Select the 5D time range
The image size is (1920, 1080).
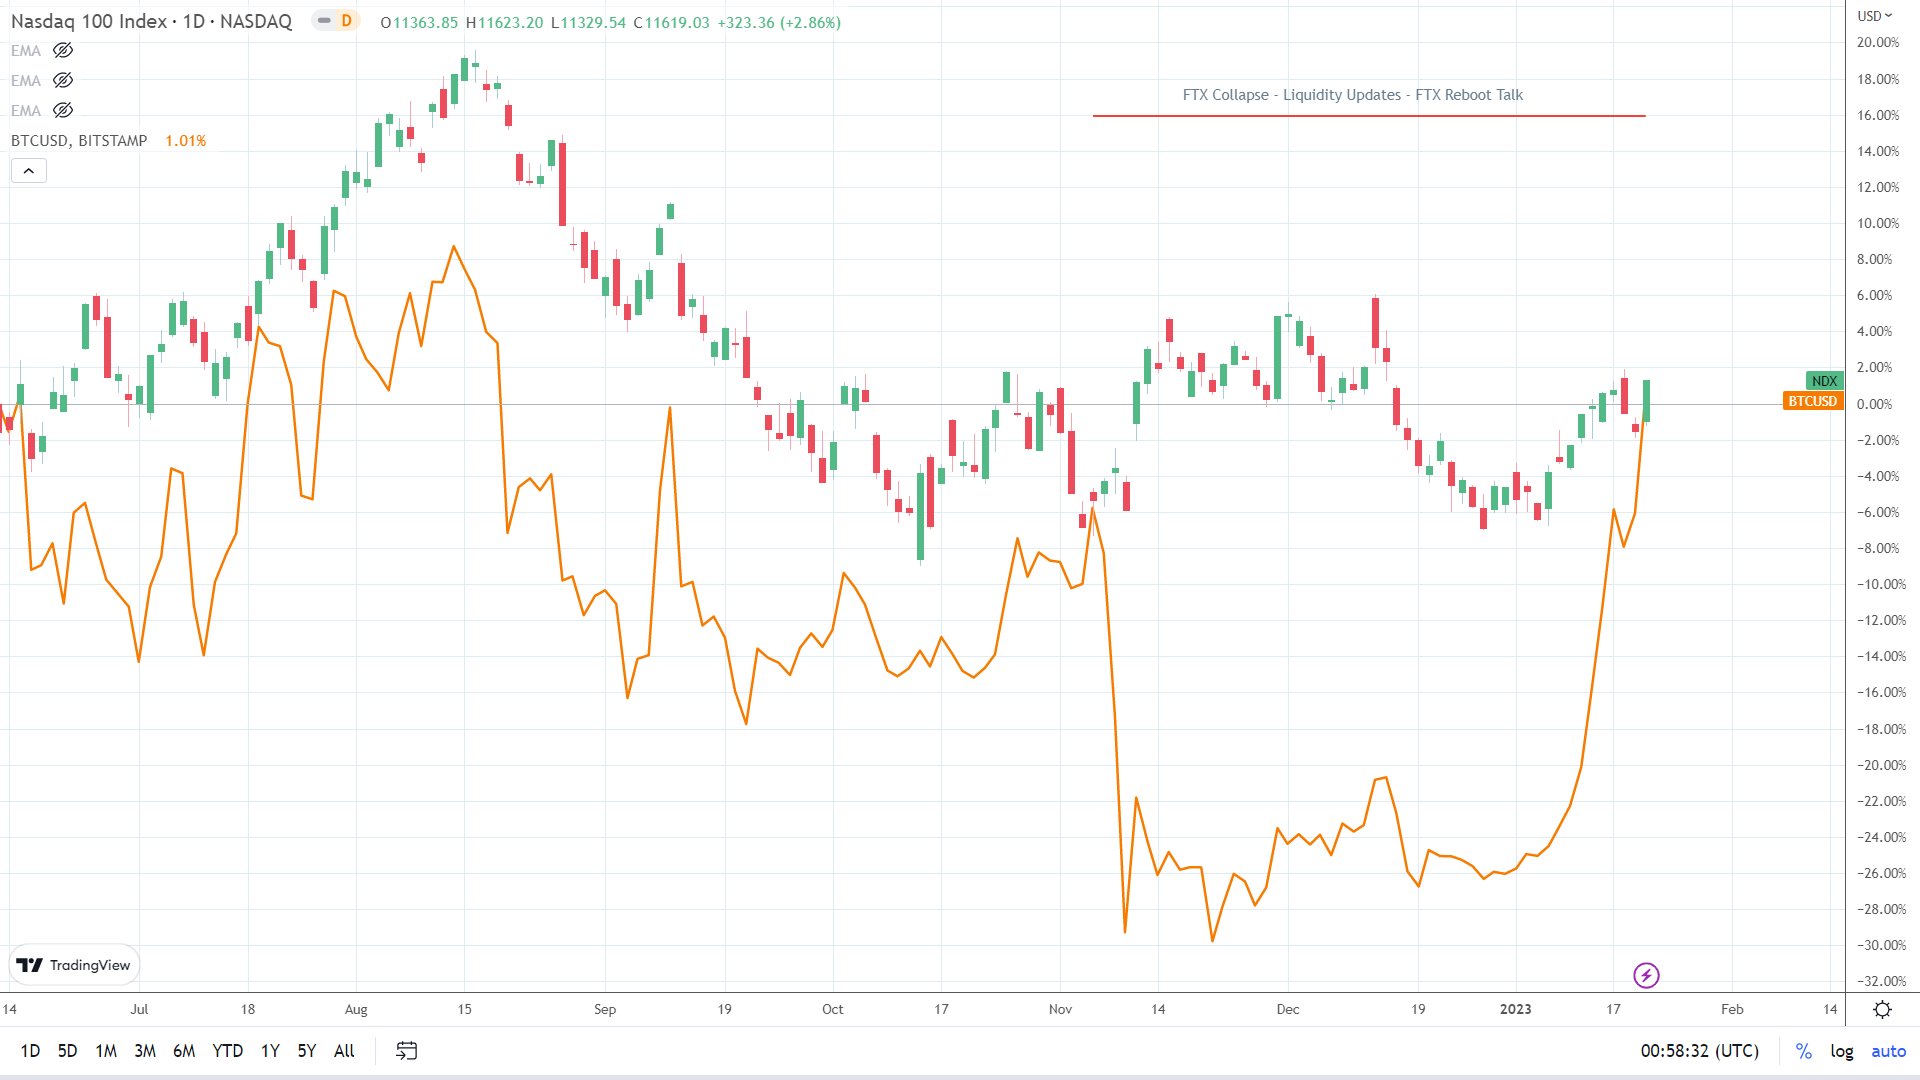tap(67, 1051)
